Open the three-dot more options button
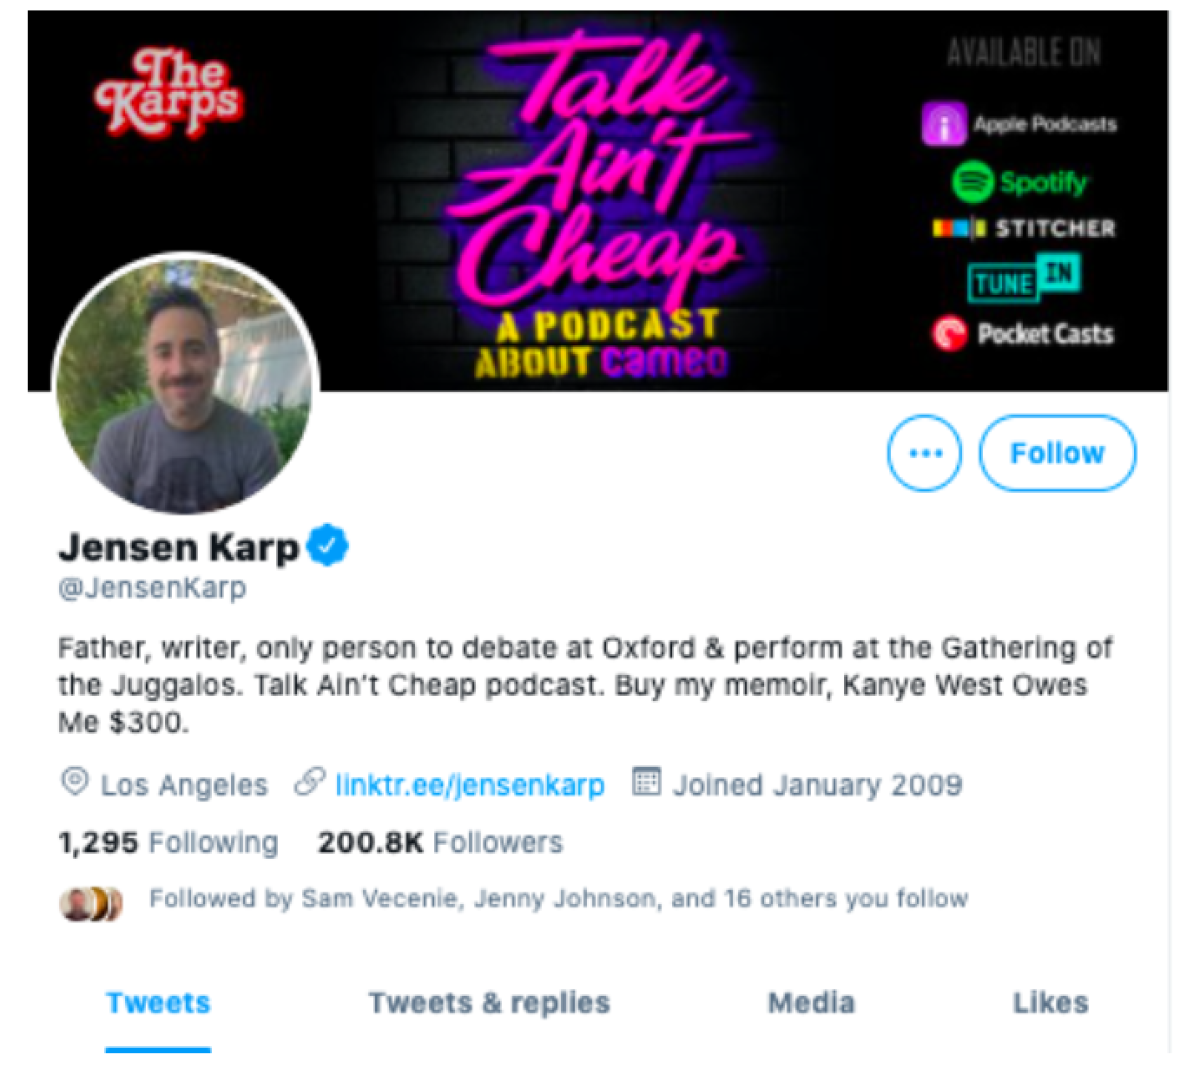1200x1074 pixels. (x=925, y=453)
